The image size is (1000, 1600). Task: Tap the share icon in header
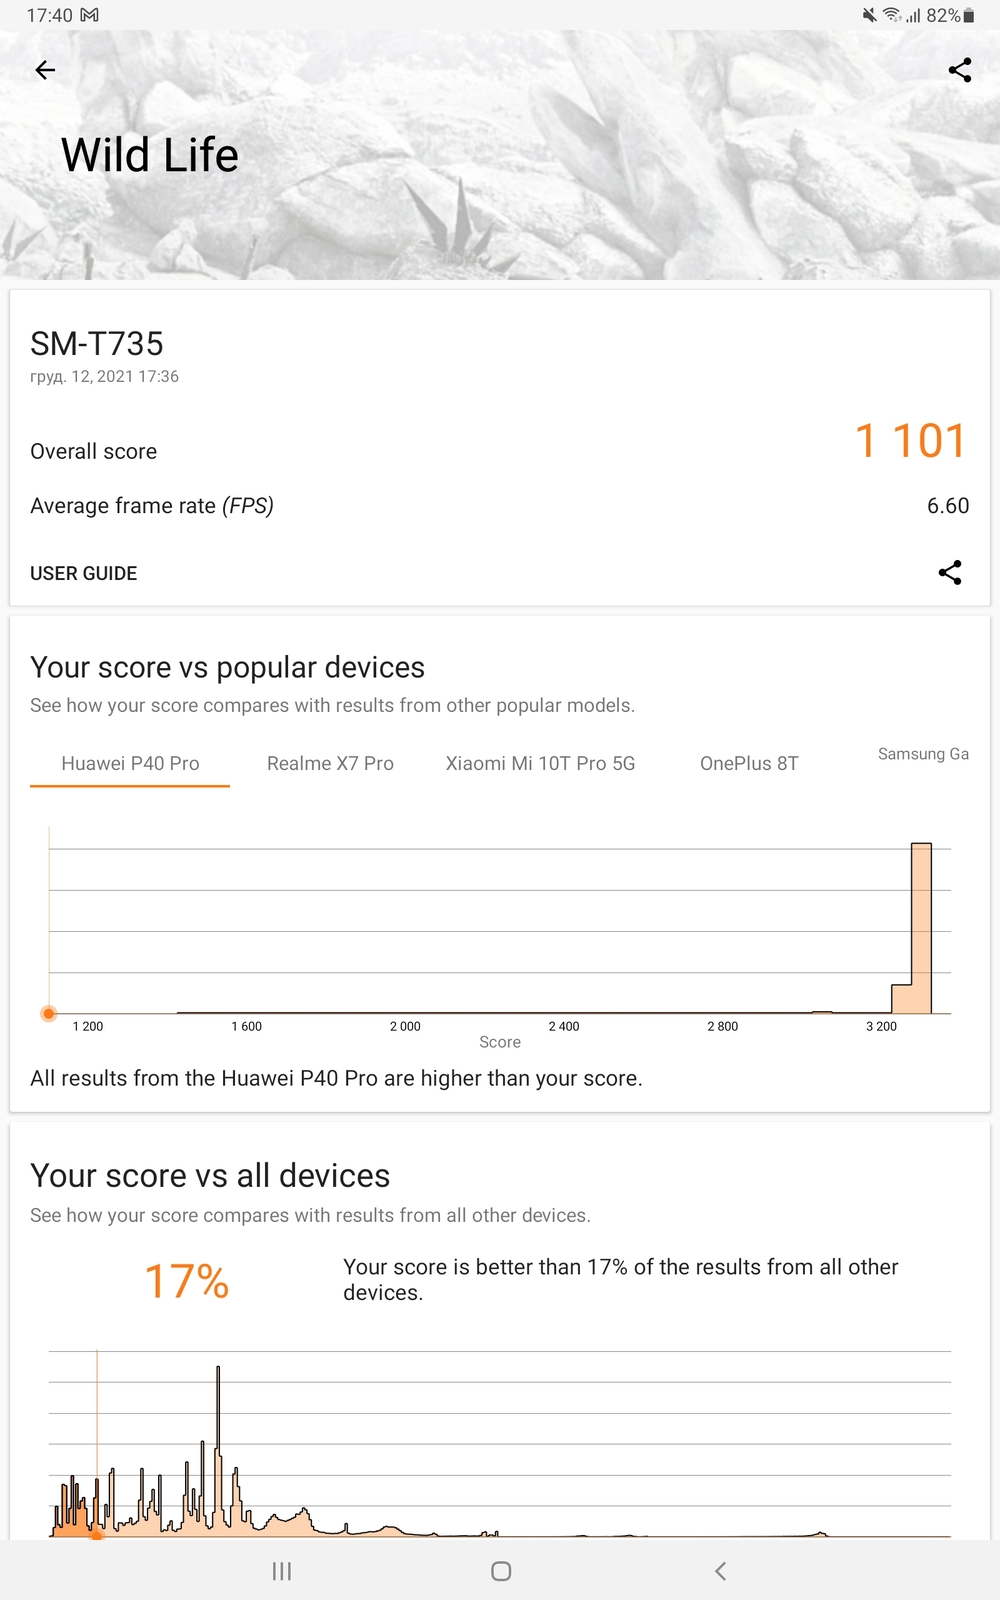click(959, 70)
